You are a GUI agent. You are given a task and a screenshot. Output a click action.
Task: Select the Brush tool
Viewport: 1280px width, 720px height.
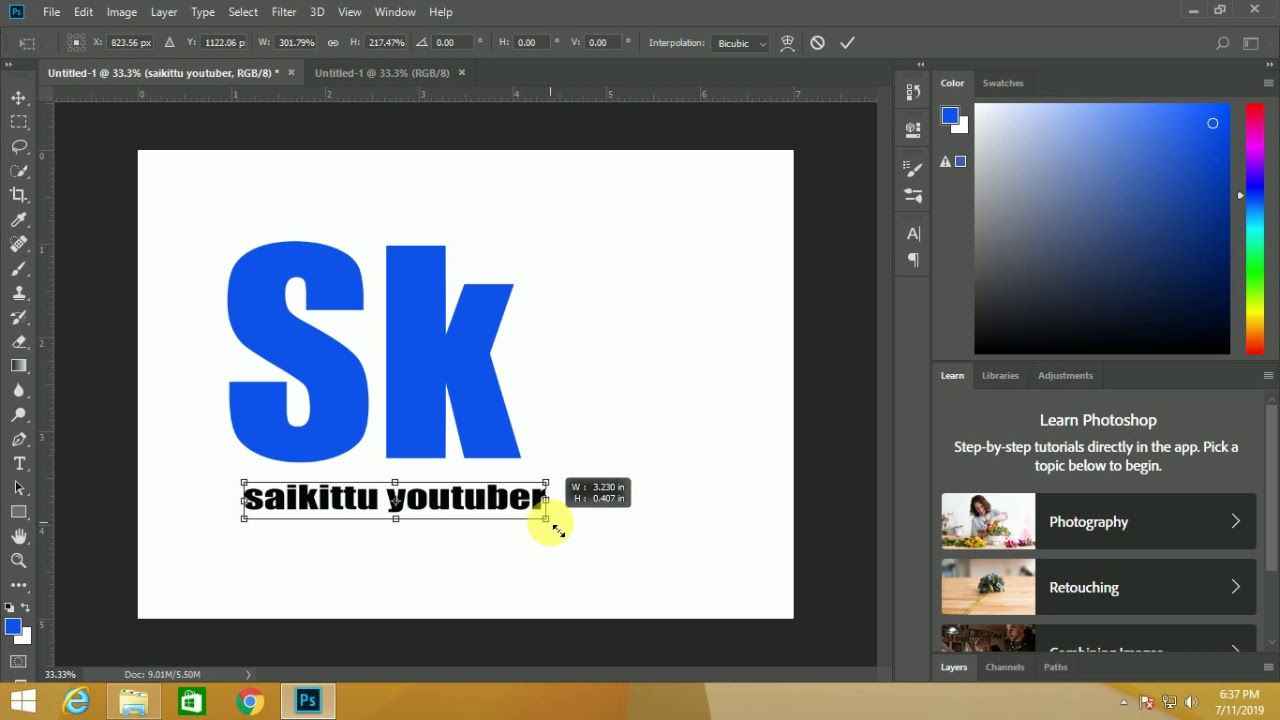[19, 269]
